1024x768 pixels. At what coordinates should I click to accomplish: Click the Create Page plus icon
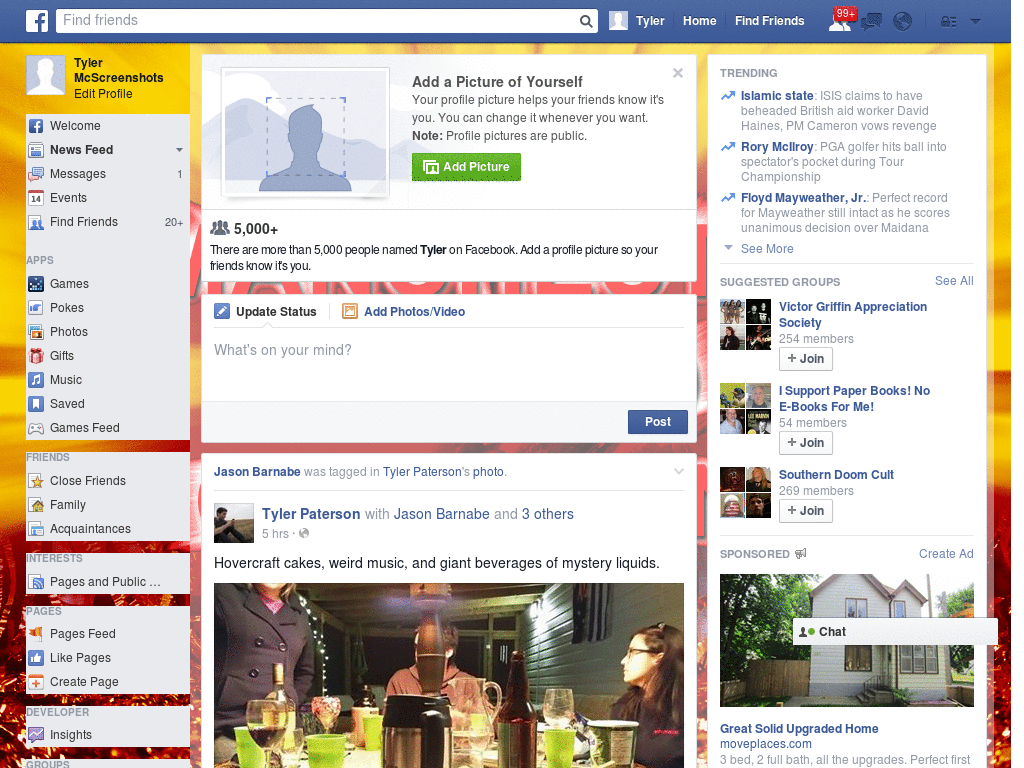click(x=36, y=682)
